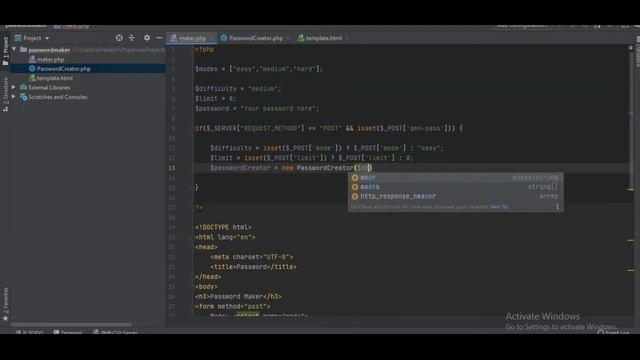Click the Add Configuration button
The height and width of the screenshot is (360, 640).
(523, 26)
